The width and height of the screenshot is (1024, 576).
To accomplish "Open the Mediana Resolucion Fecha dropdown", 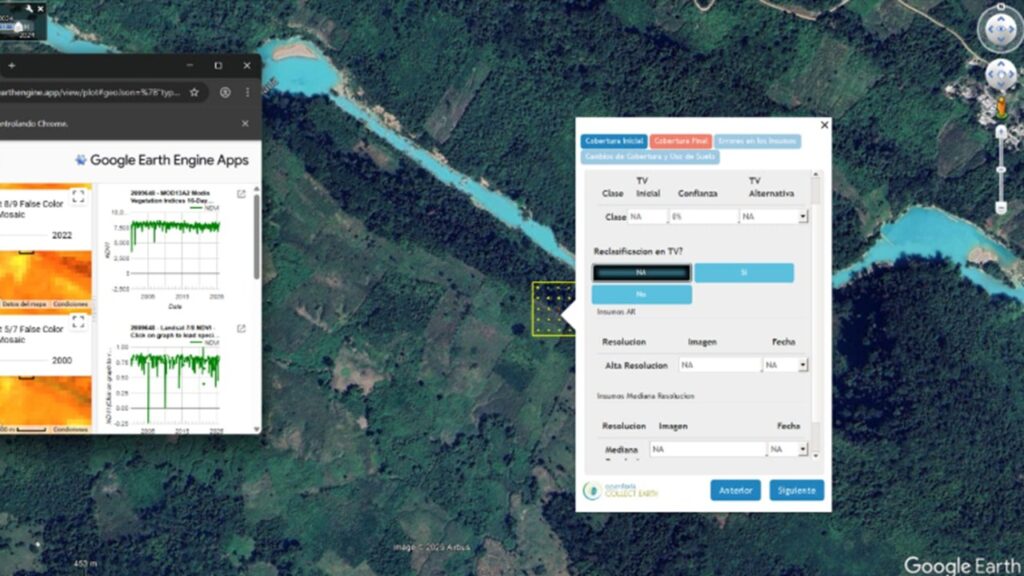I will click(x=802, y=450).
